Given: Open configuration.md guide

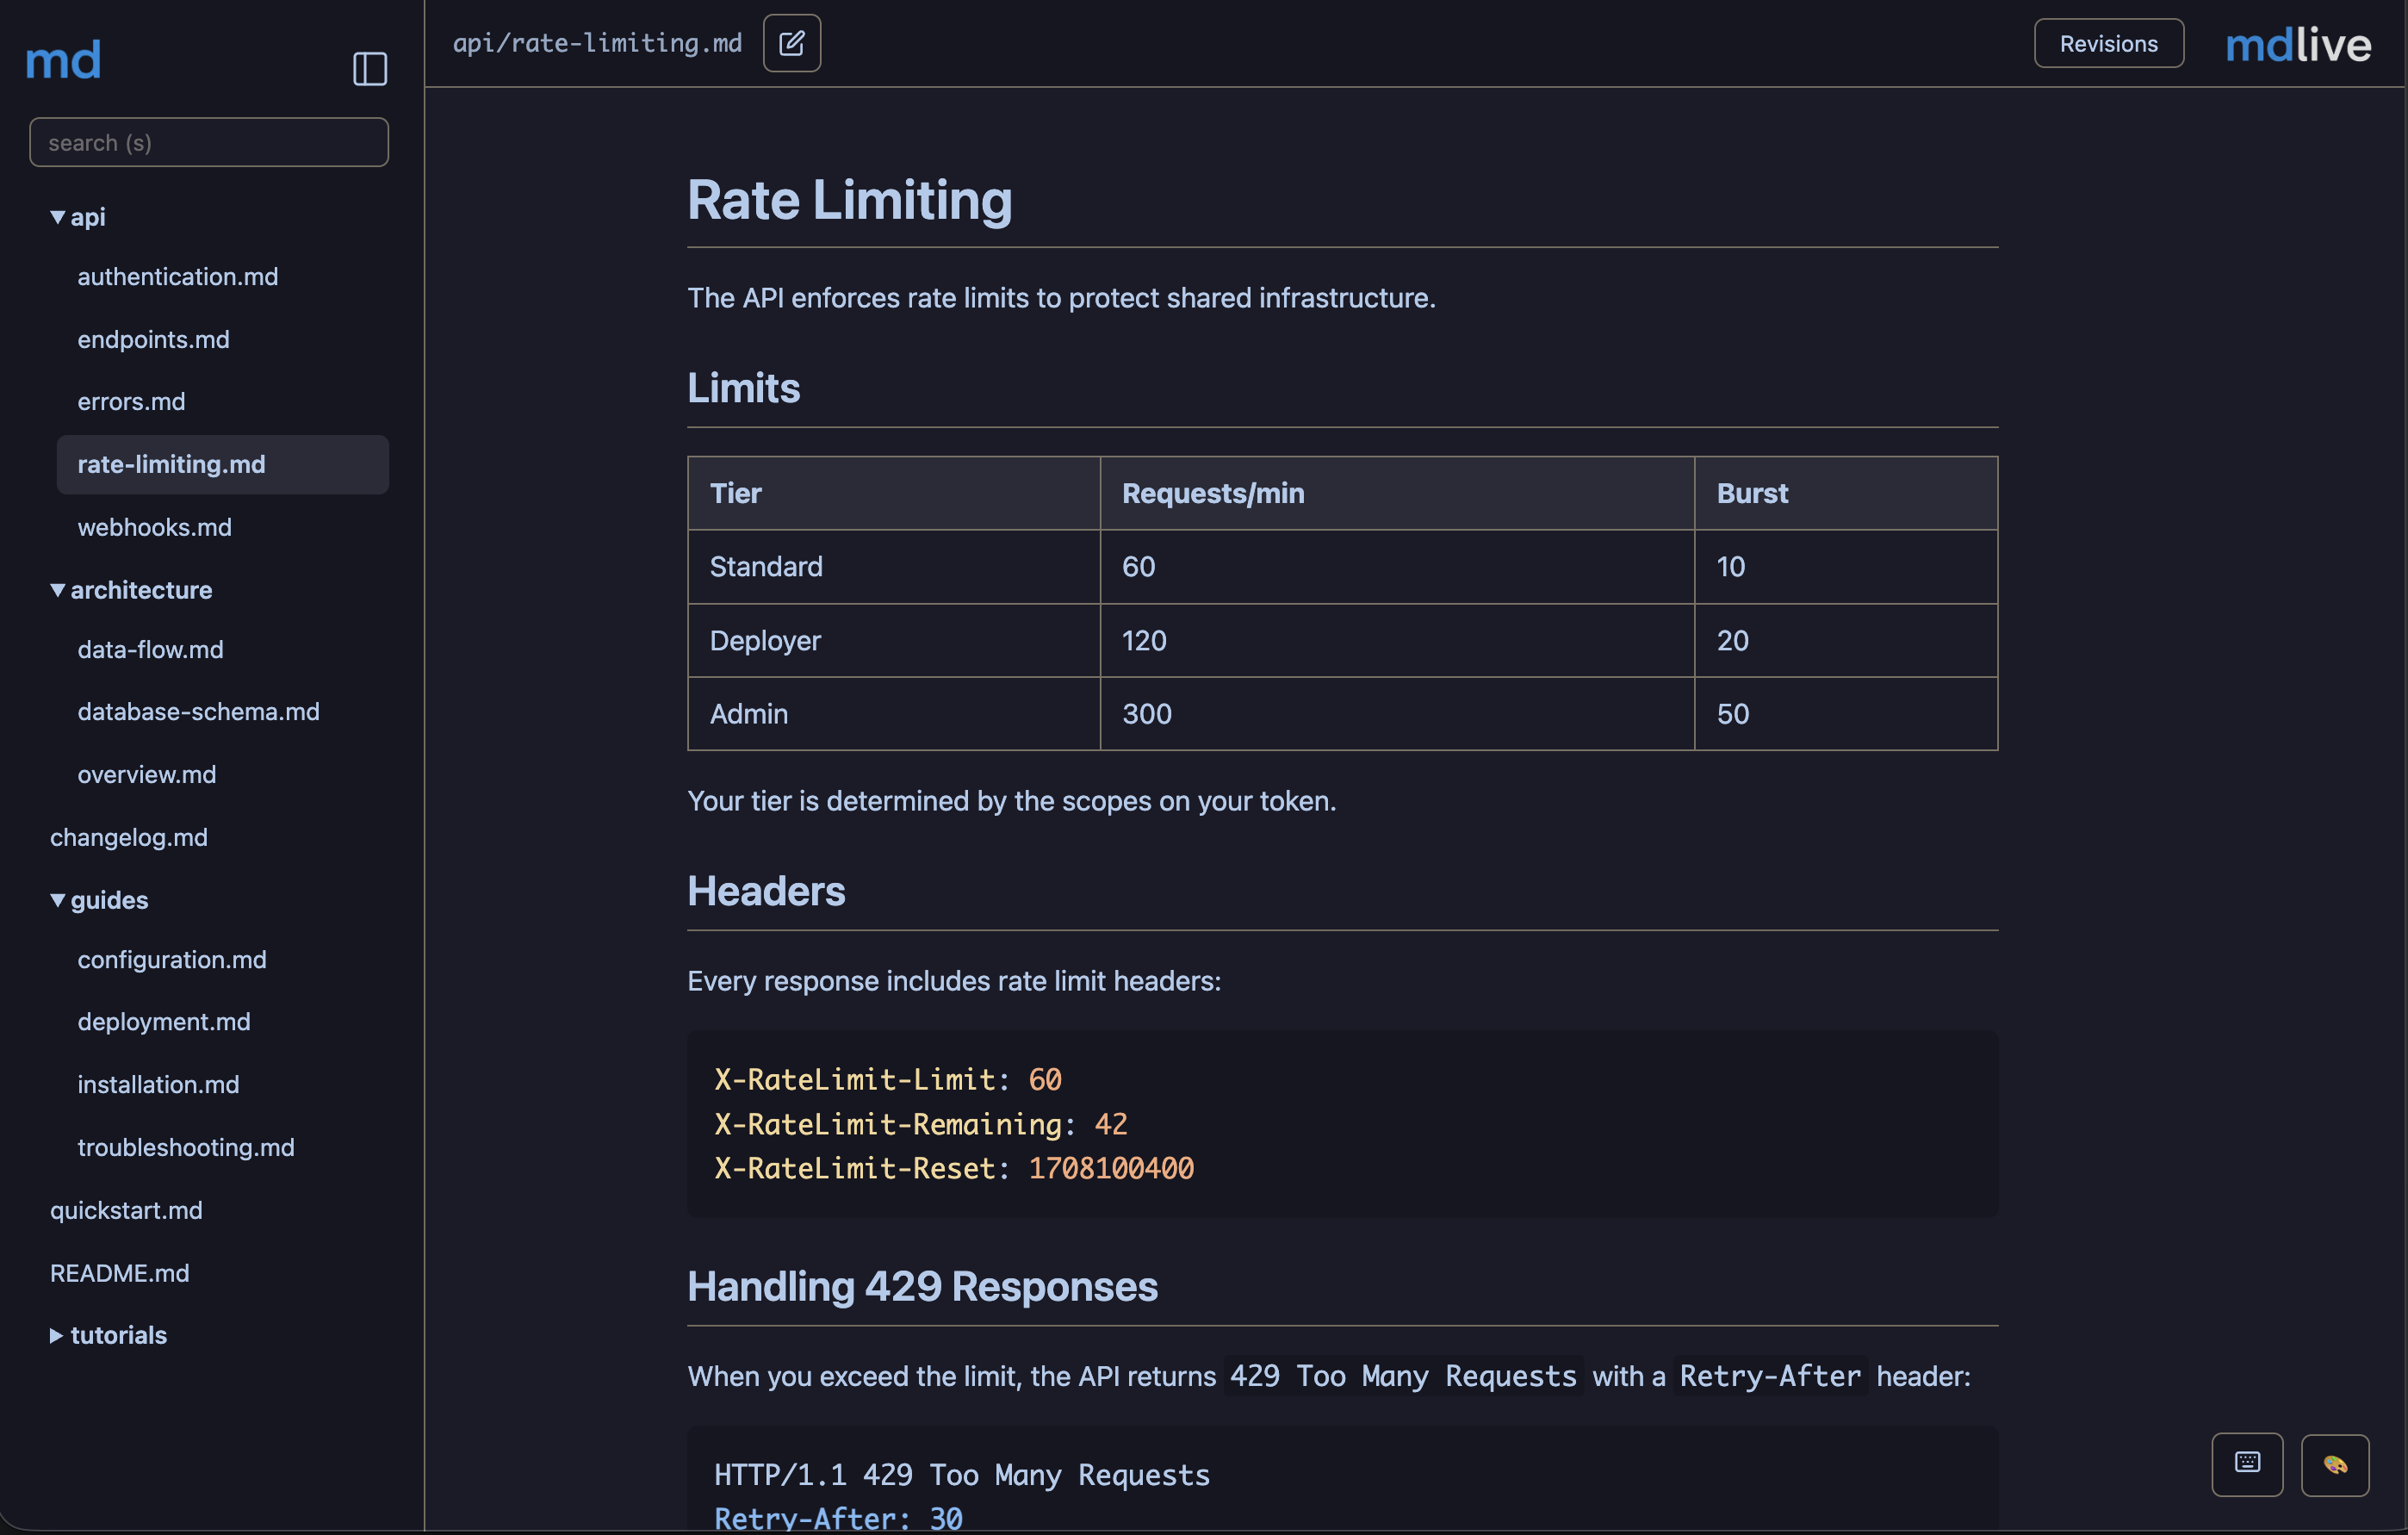Looking at the screenshot, I should tap(172, 959).
